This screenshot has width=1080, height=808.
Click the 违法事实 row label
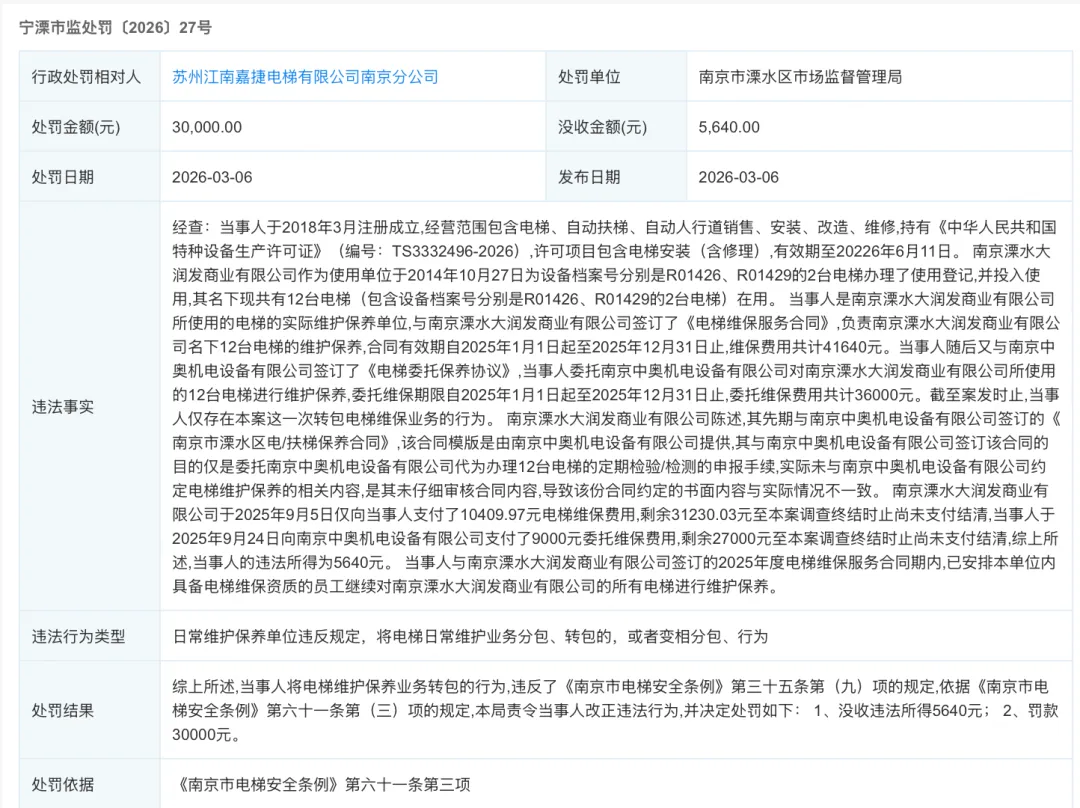[x=63, y=407]
